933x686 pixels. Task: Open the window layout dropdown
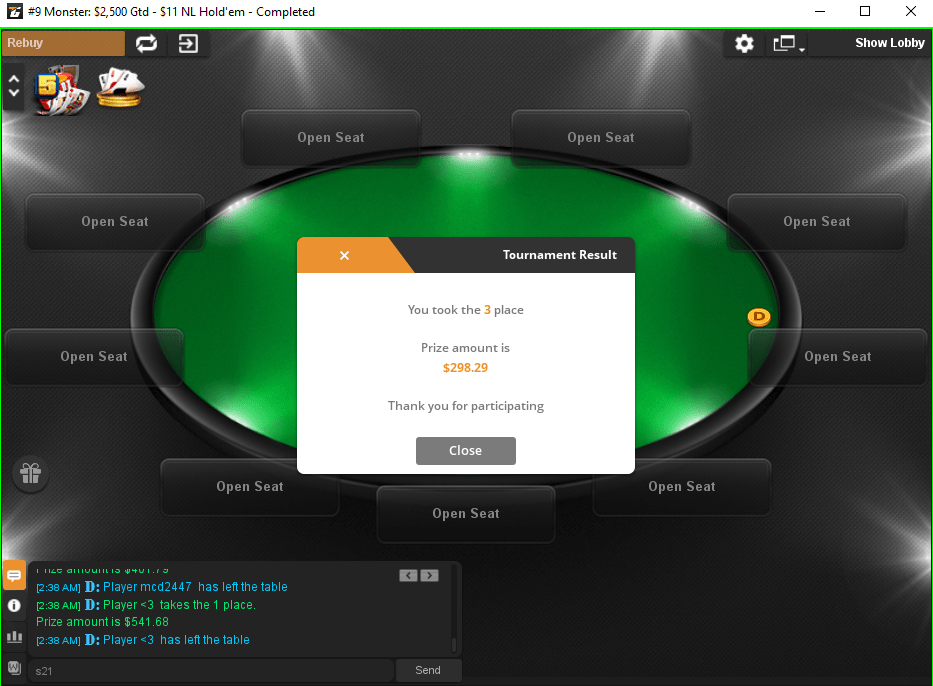(788, 43)
